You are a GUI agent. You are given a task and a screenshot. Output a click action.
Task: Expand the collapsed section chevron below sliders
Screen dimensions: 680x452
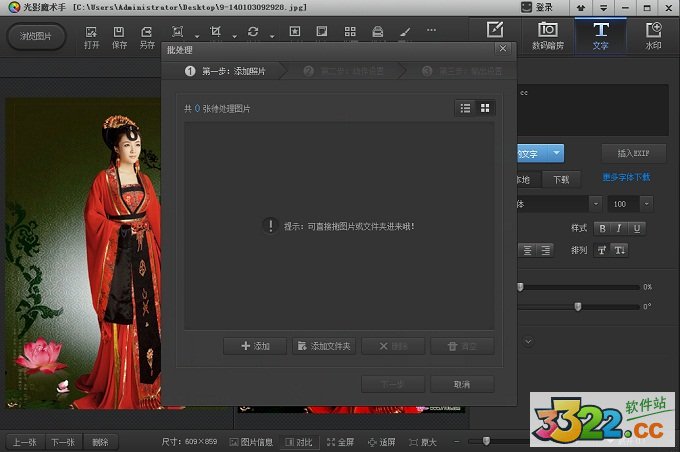coord(528,341)
